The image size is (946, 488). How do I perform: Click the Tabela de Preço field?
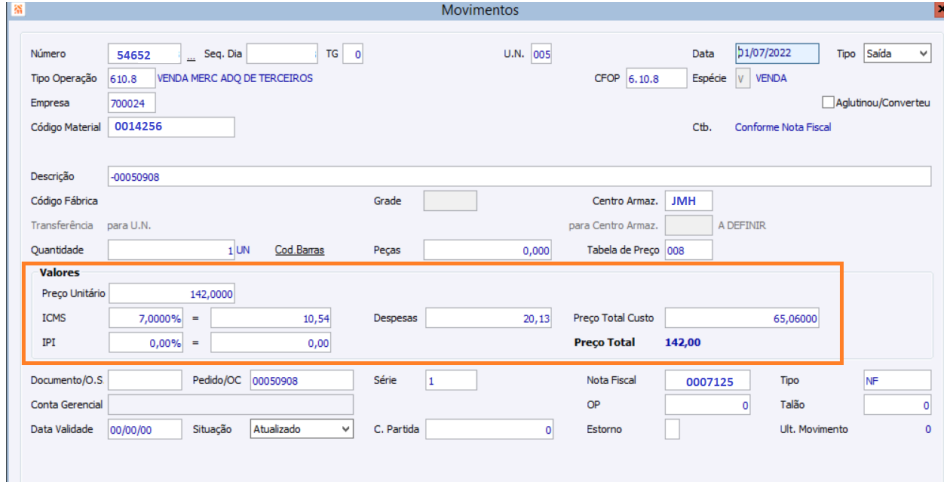click(x=688, y=250)
